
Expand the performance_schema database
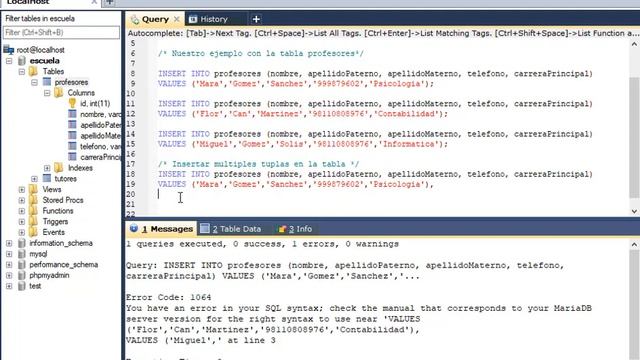point(9,265)
